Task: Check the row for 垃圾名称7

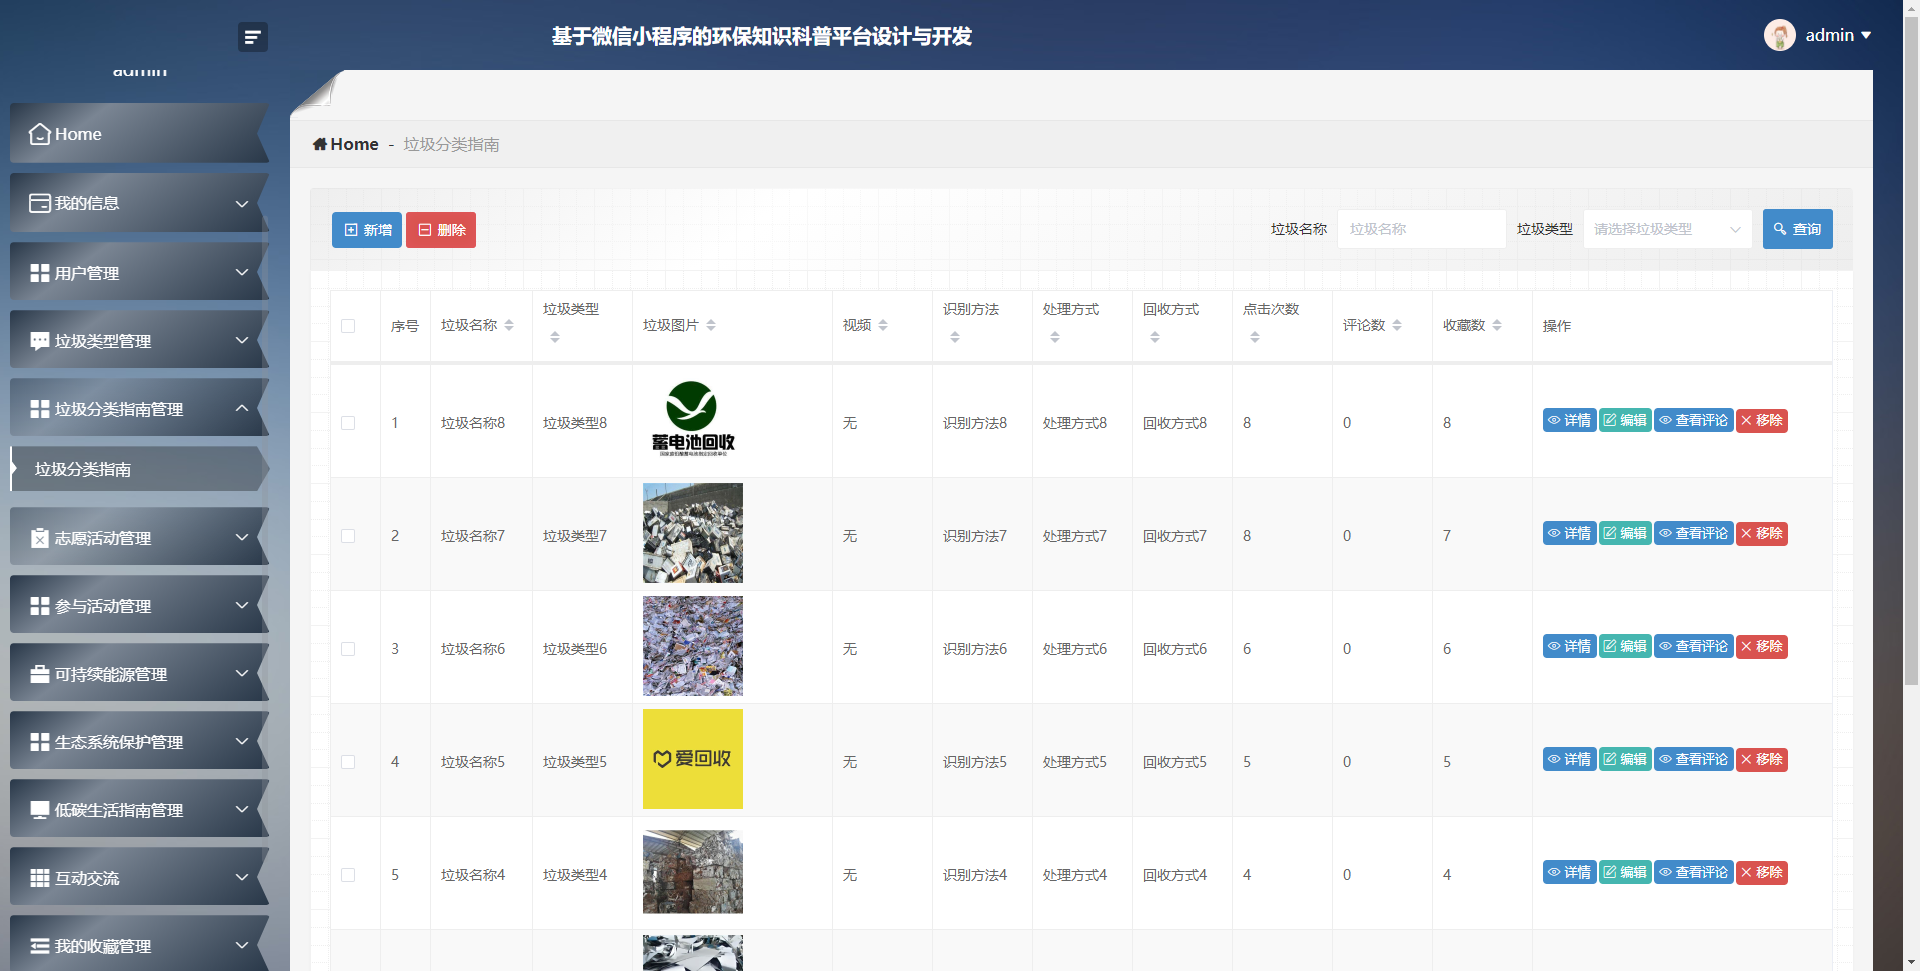Action: [348, 536]
